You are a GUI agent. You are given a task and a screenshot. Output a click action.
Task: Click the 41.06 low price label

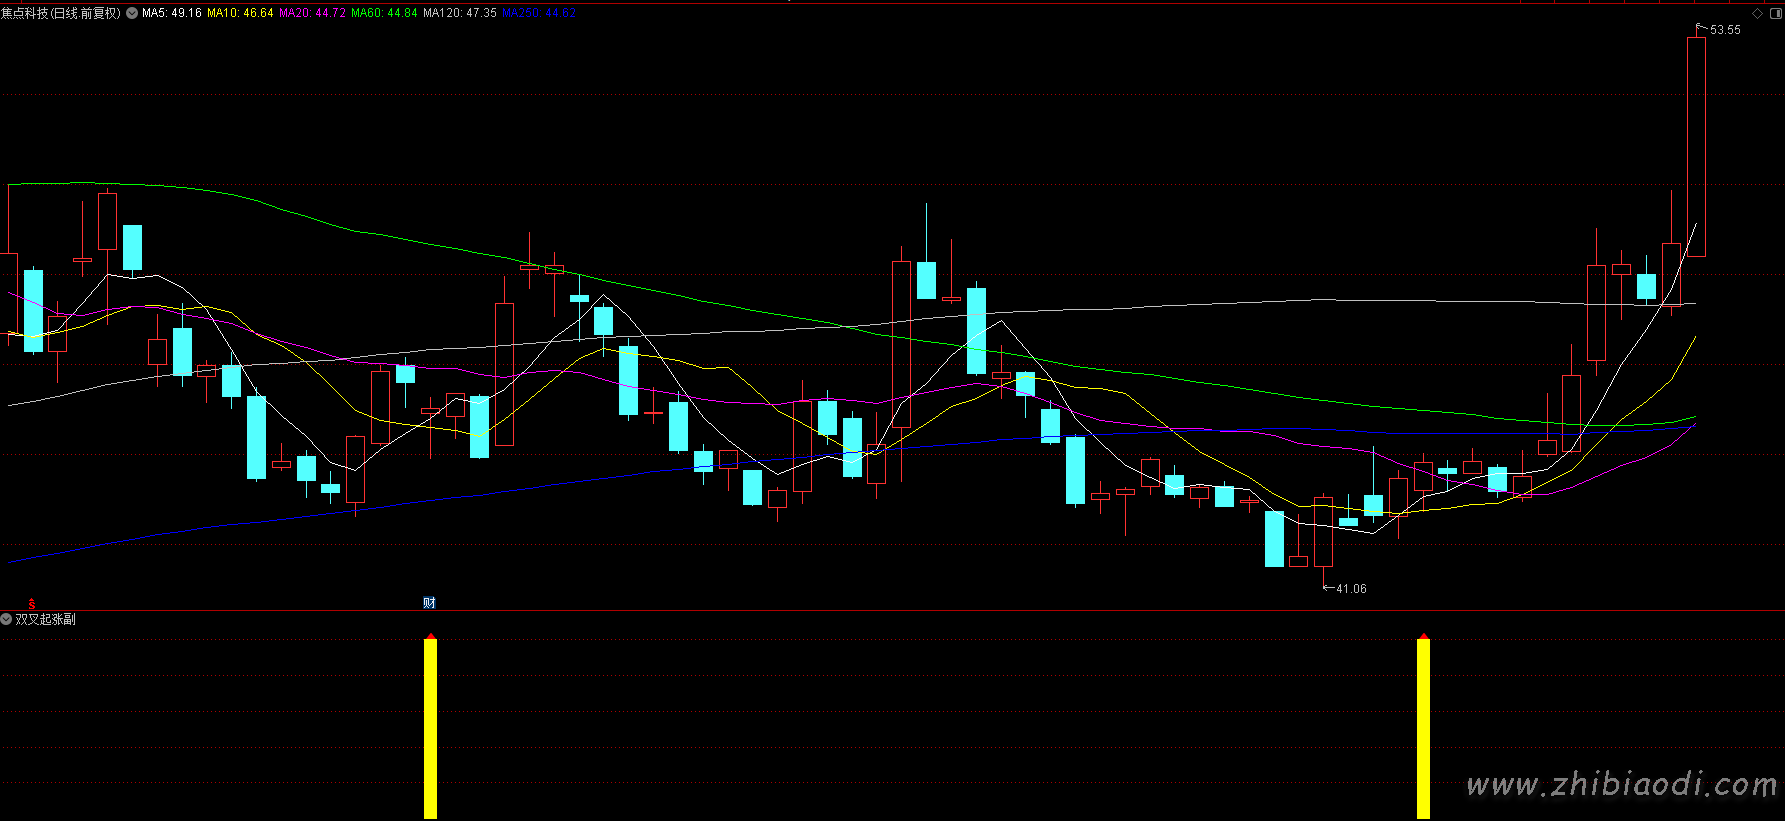[x=1350, y=589]
